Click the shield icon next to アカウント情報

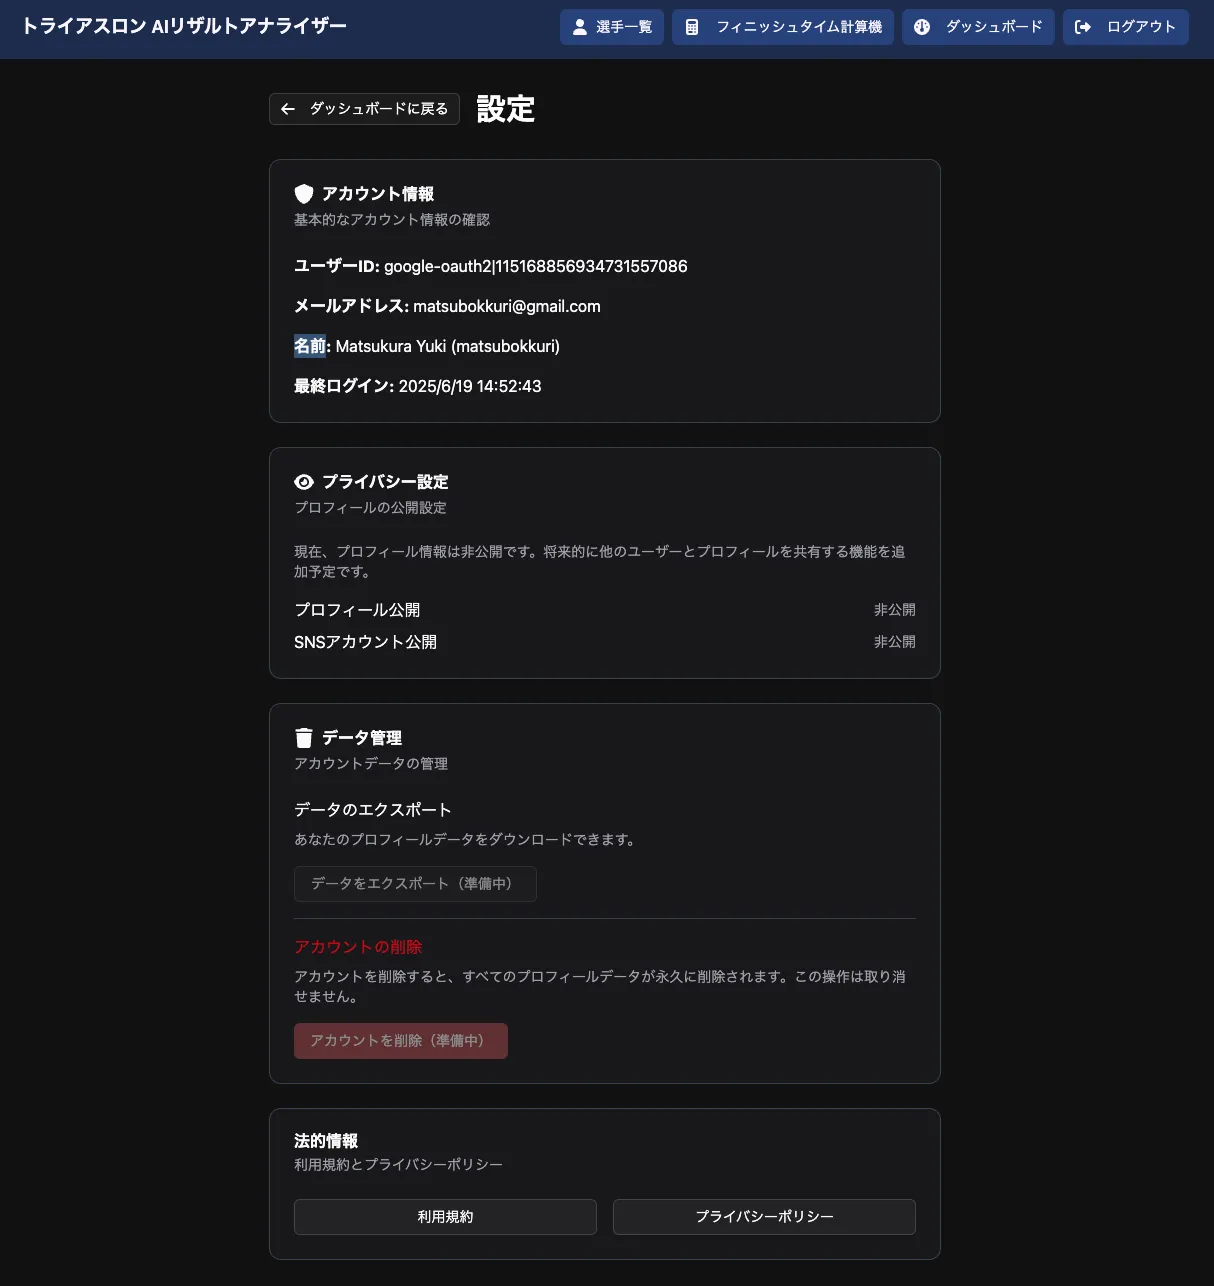[304, 194]
